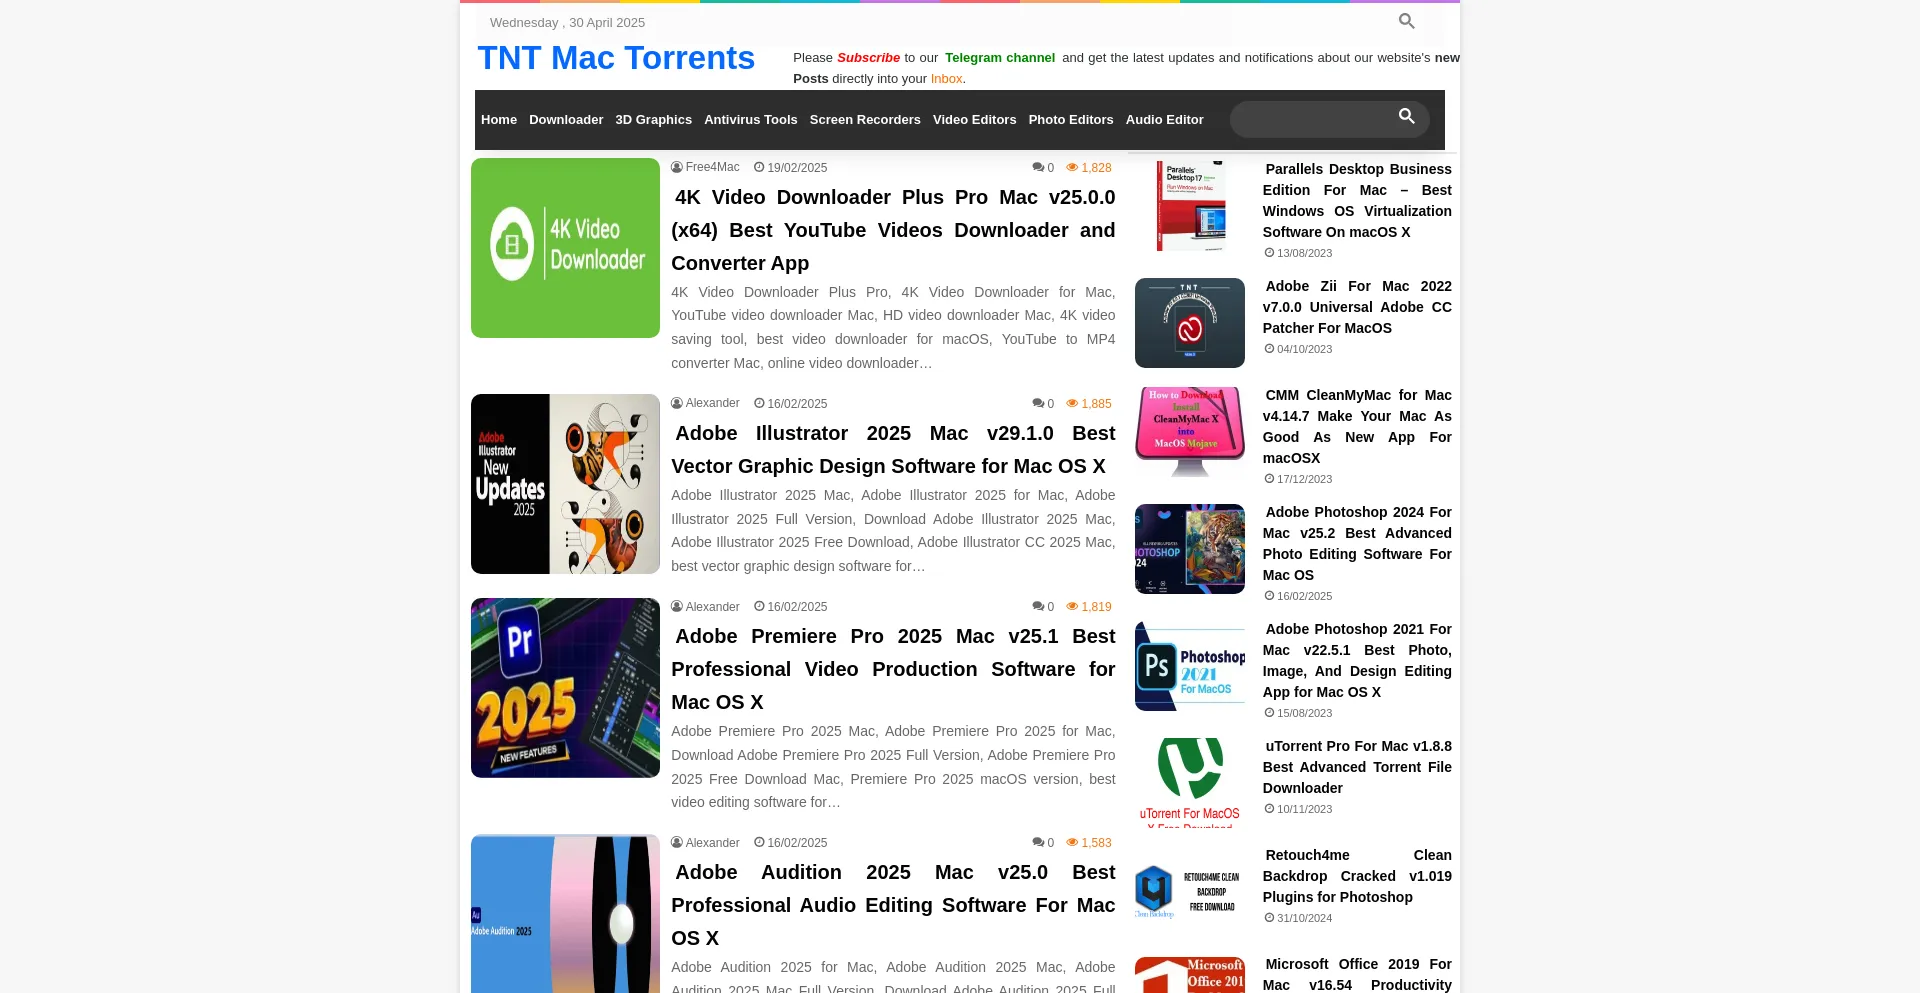The image size is (1920, 993).
Task: Click author Alexander on the Premiere Pro post
Action: 712,606
